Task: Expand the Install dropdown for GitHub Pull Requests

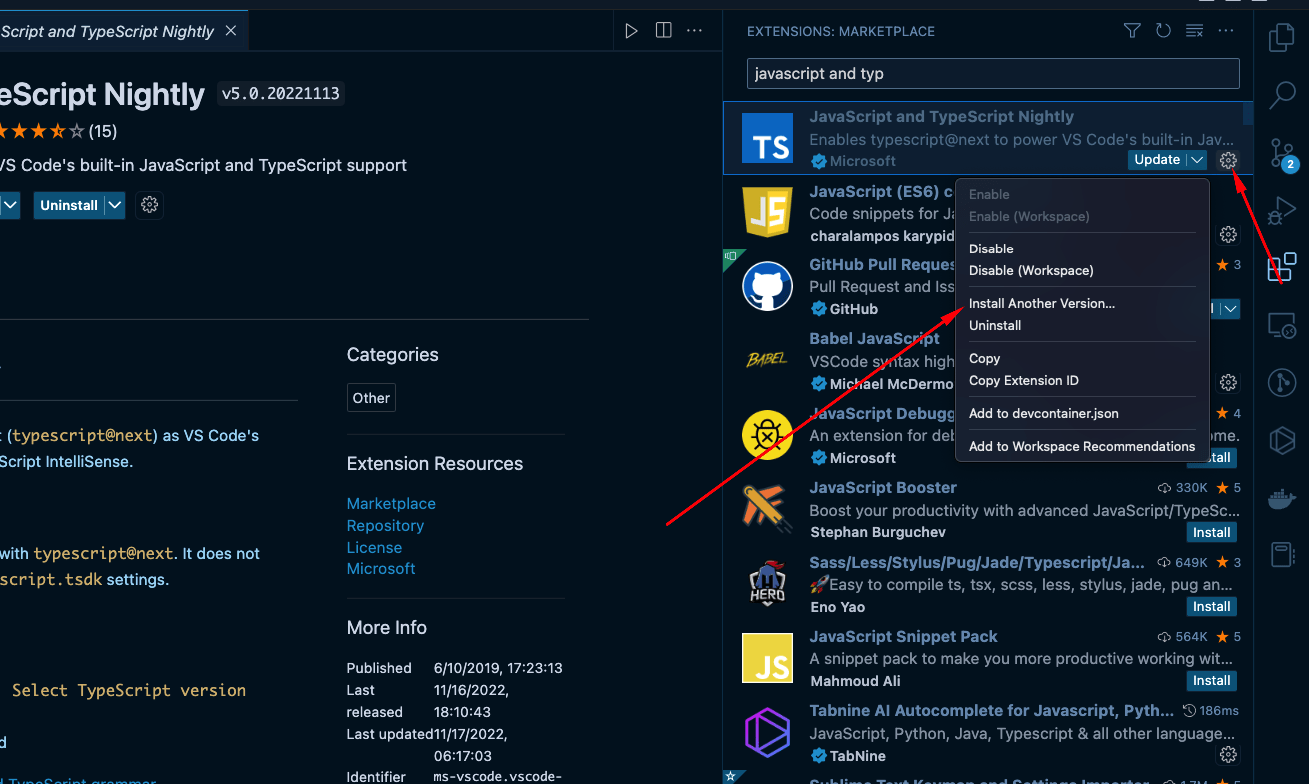Action: pos(1230,309)
